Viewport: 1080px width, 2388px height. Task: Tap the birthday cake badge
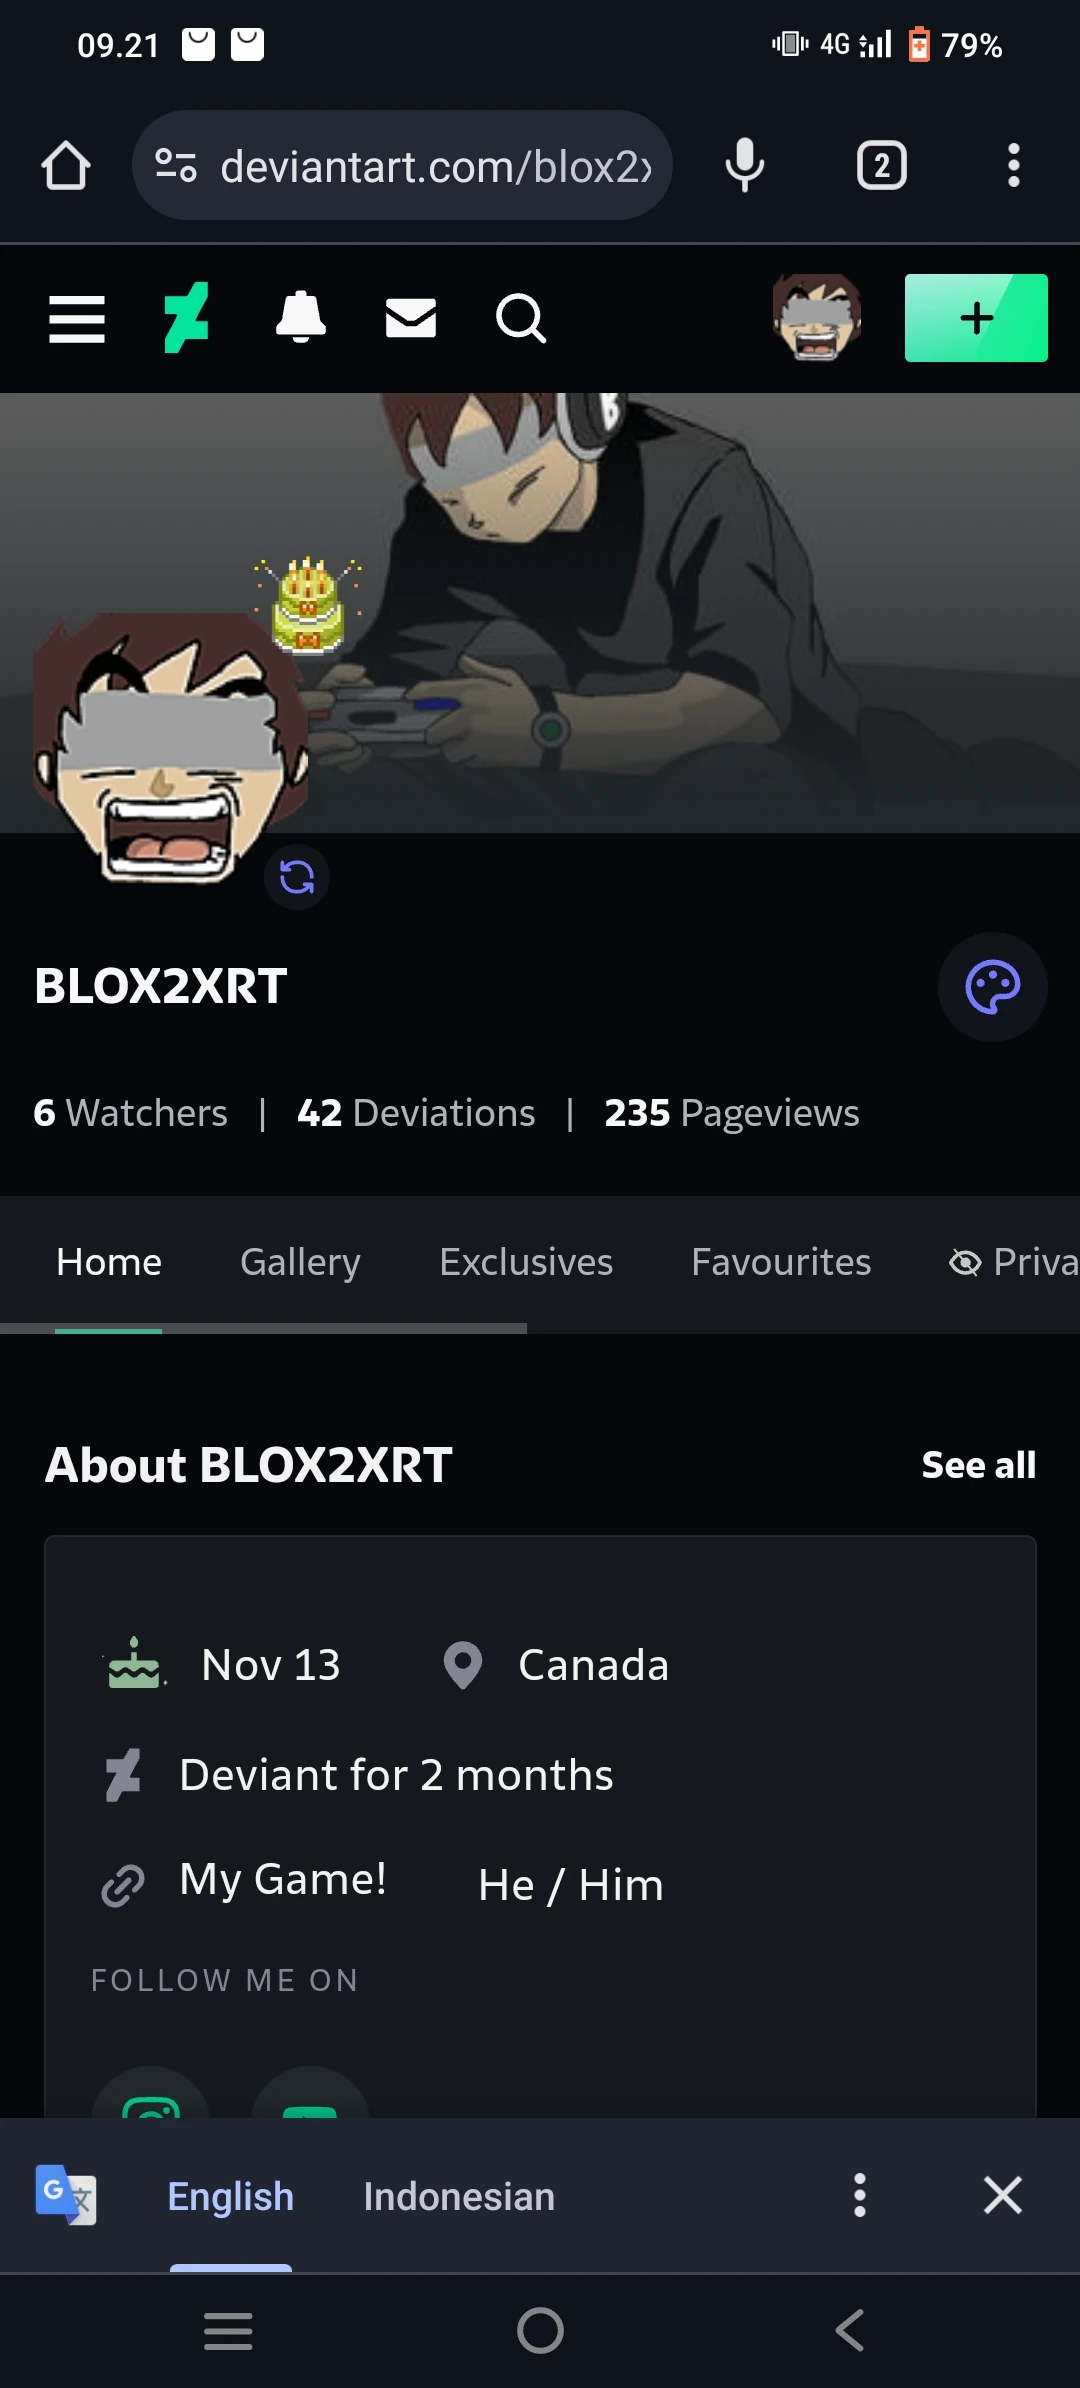[x=308, y=605]
